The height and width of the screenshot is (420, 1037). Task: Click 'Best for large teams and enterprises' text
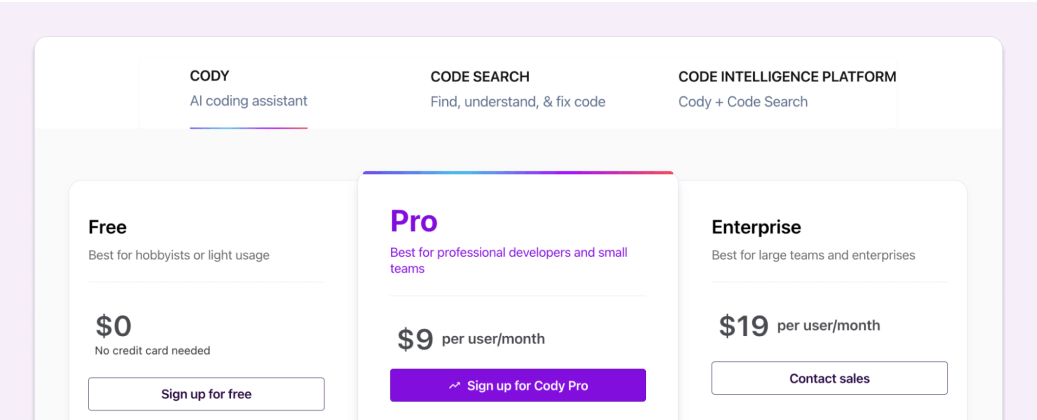(x=813, y=255)
